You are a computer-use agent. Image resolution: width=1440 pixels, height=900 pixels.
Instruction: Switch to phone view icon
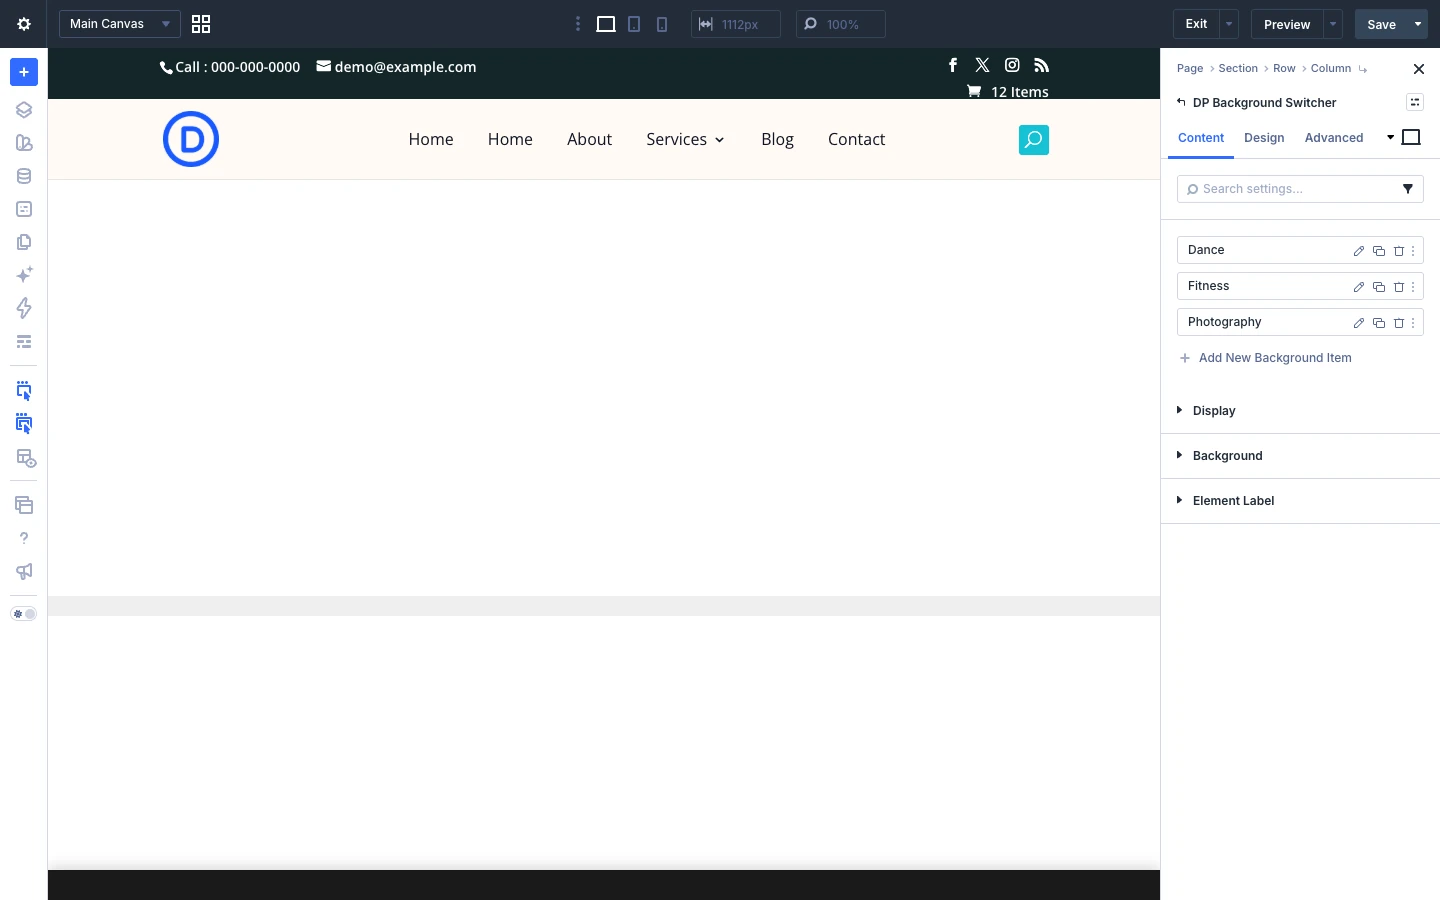[662, 24]
